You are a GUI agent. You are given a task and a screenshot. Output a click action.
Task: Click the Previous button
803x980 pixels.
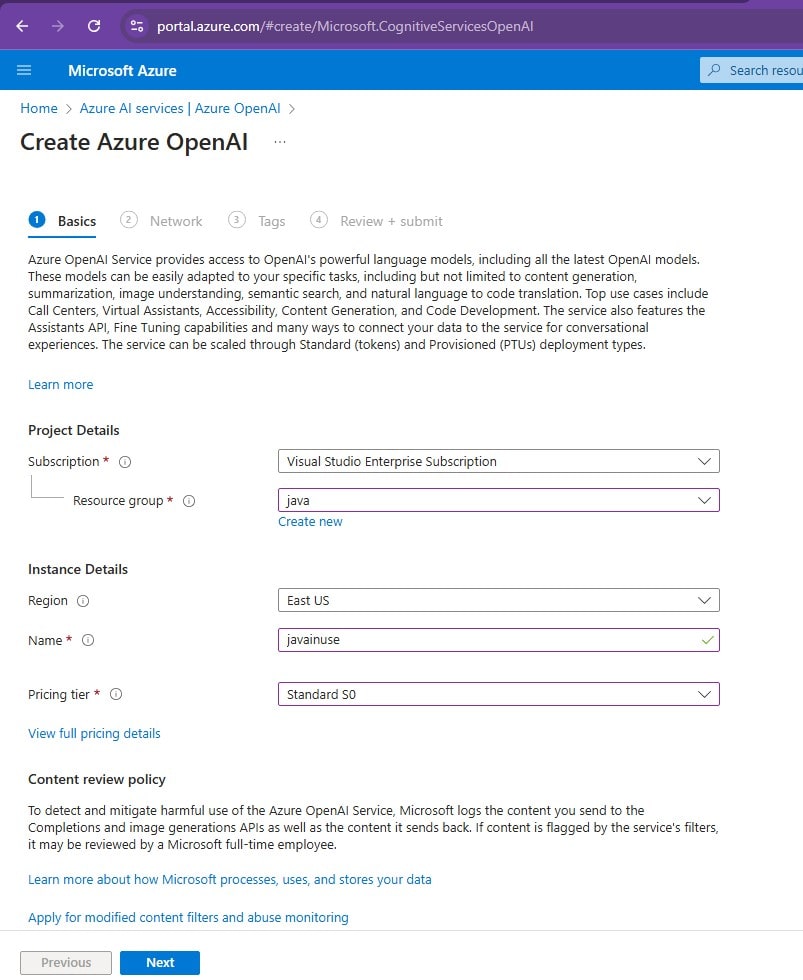66,963
